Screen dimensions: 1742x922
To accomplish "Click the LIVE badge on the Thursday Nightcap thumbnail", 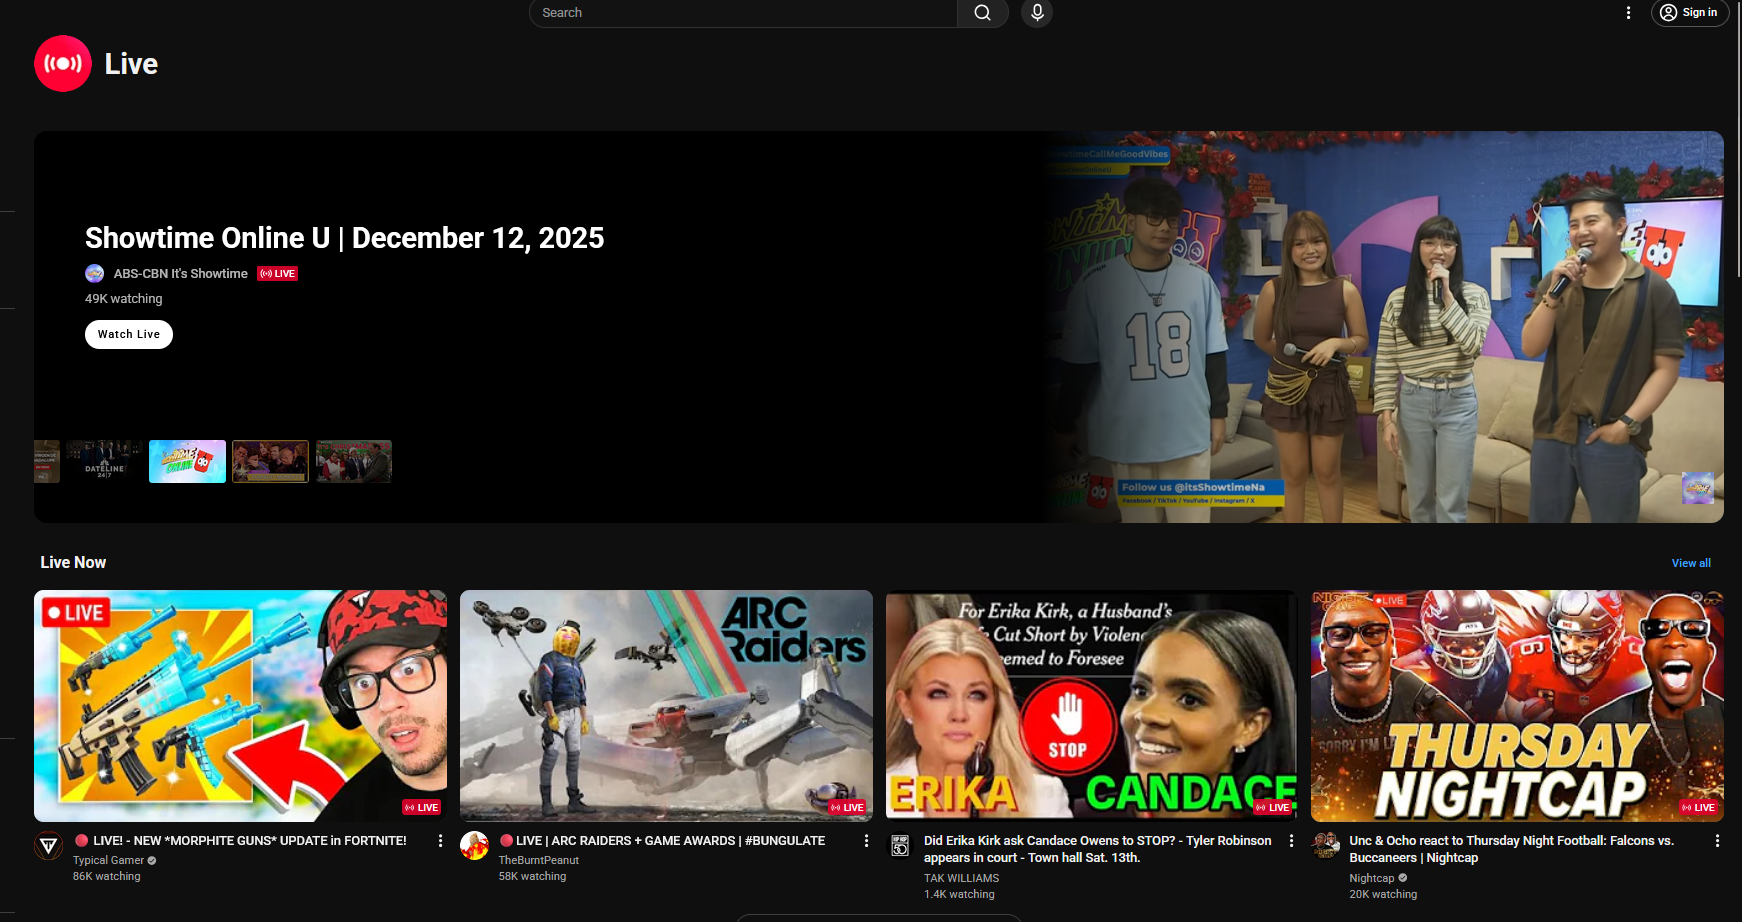I will point(1698,807).
